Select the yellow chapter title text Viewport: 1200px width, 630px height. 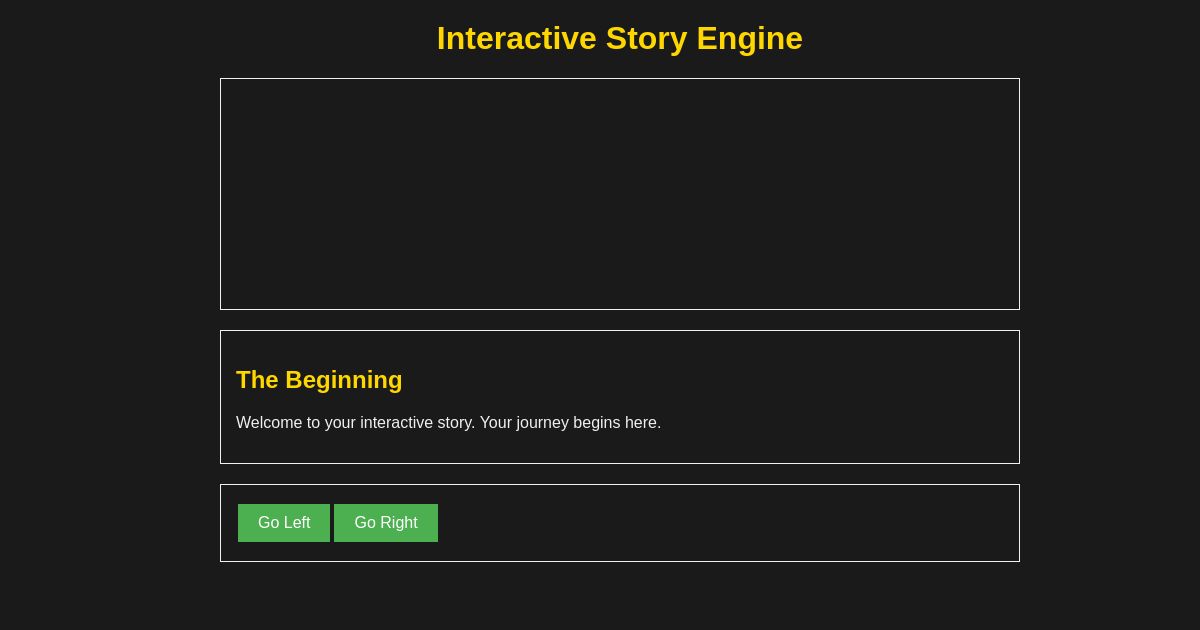[x=319, y=380]
